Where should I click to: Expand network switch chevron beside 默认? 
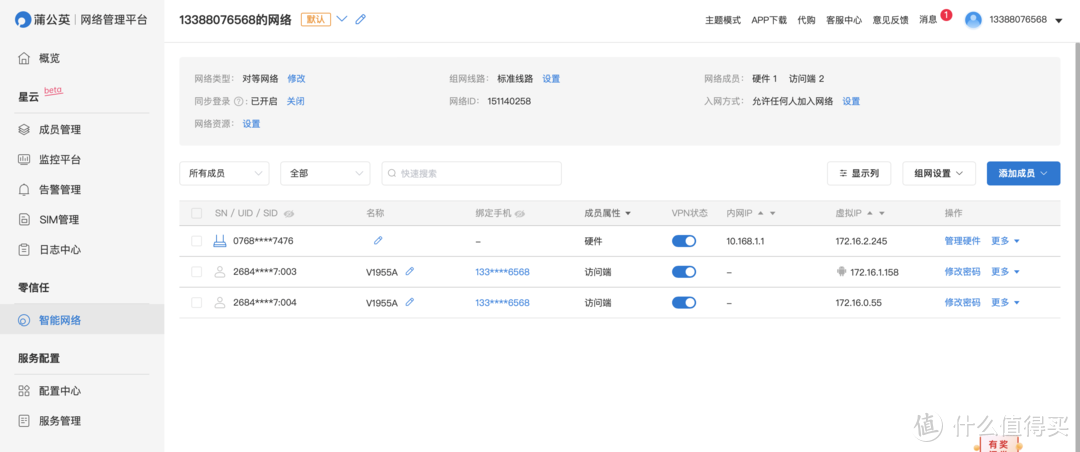click(342, 19)
